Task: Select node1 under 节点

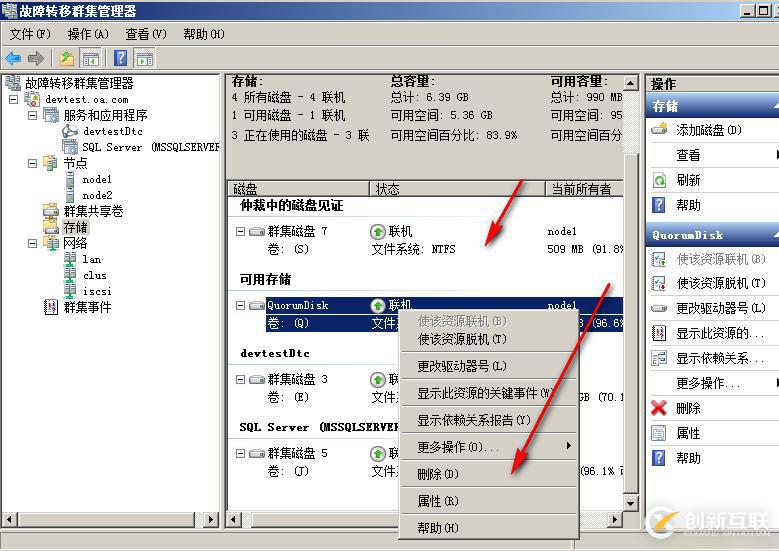Action: [x=97, y=179]
